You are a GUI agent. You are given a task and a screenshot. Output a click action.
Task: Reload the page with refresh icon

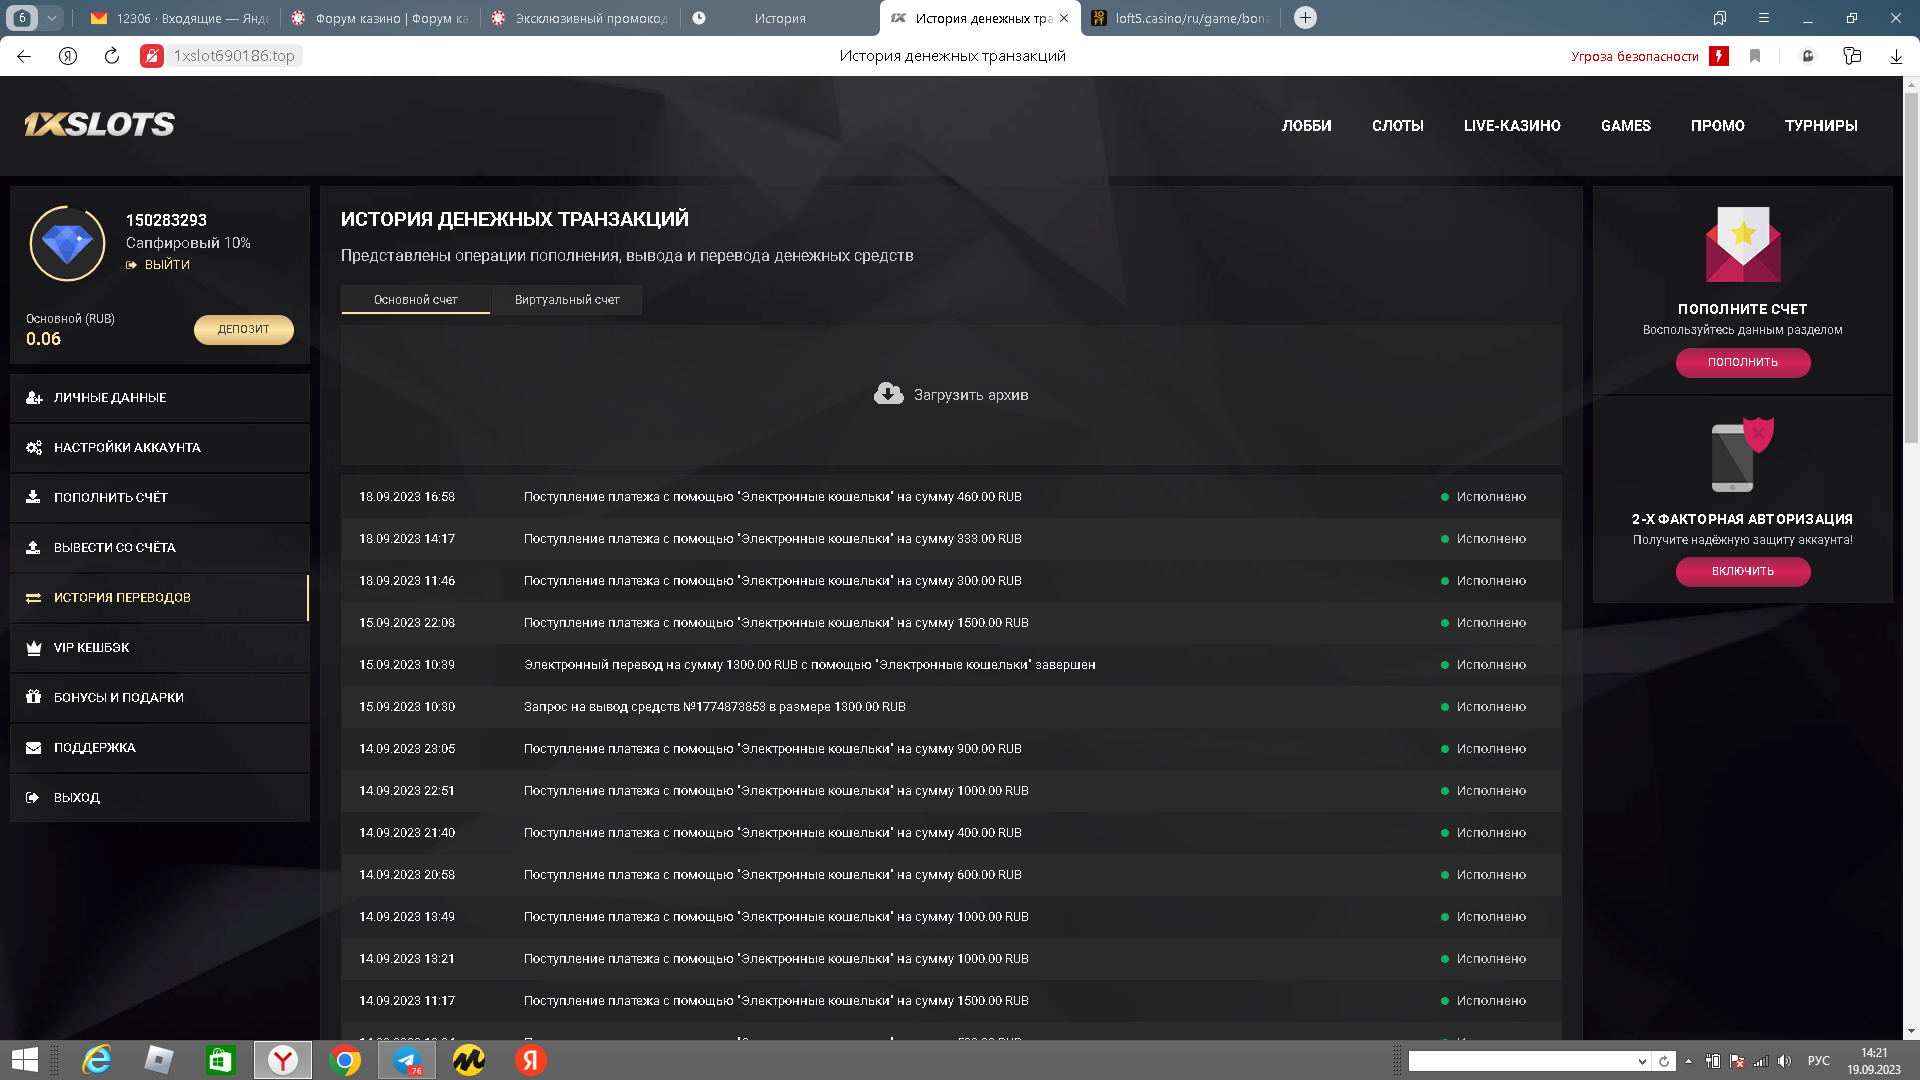tap(111, 56)
